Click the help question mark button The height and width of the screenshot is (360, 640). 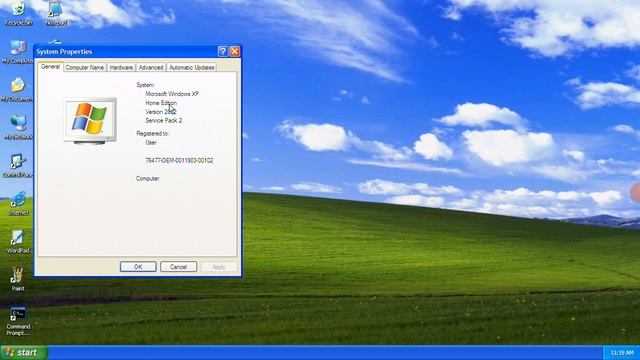coord(222,51)
